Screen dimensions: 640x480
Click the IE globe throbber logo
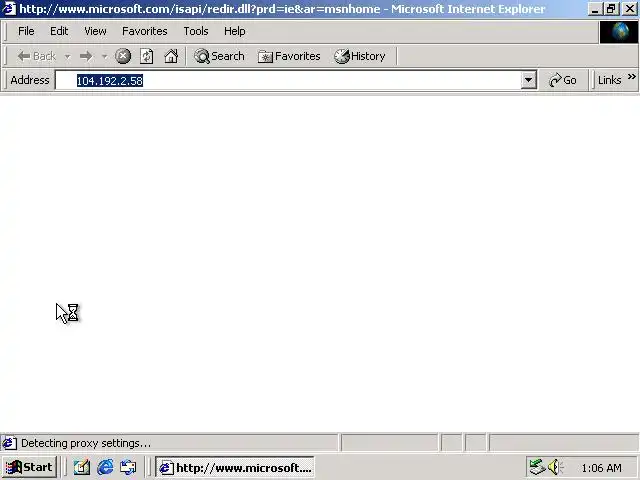(x=619, y=32)
